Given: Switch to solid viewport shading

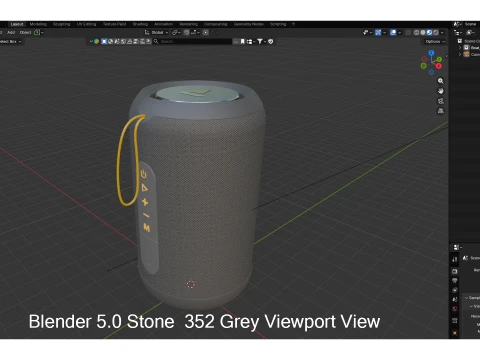Looking at the screenshot, I should (x=423, y=32).
